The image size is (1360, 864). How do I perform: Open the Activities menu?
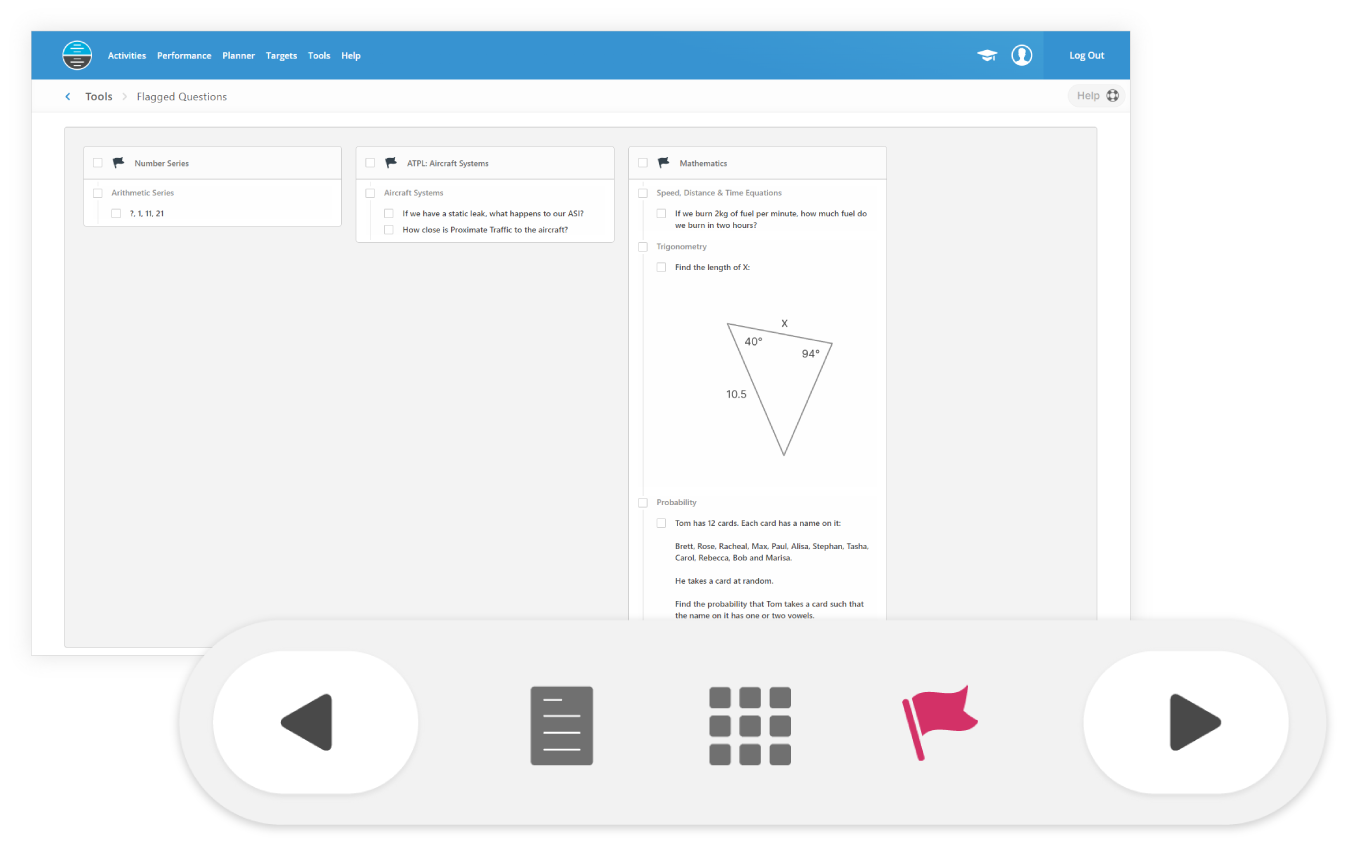(x=127, y=56)
